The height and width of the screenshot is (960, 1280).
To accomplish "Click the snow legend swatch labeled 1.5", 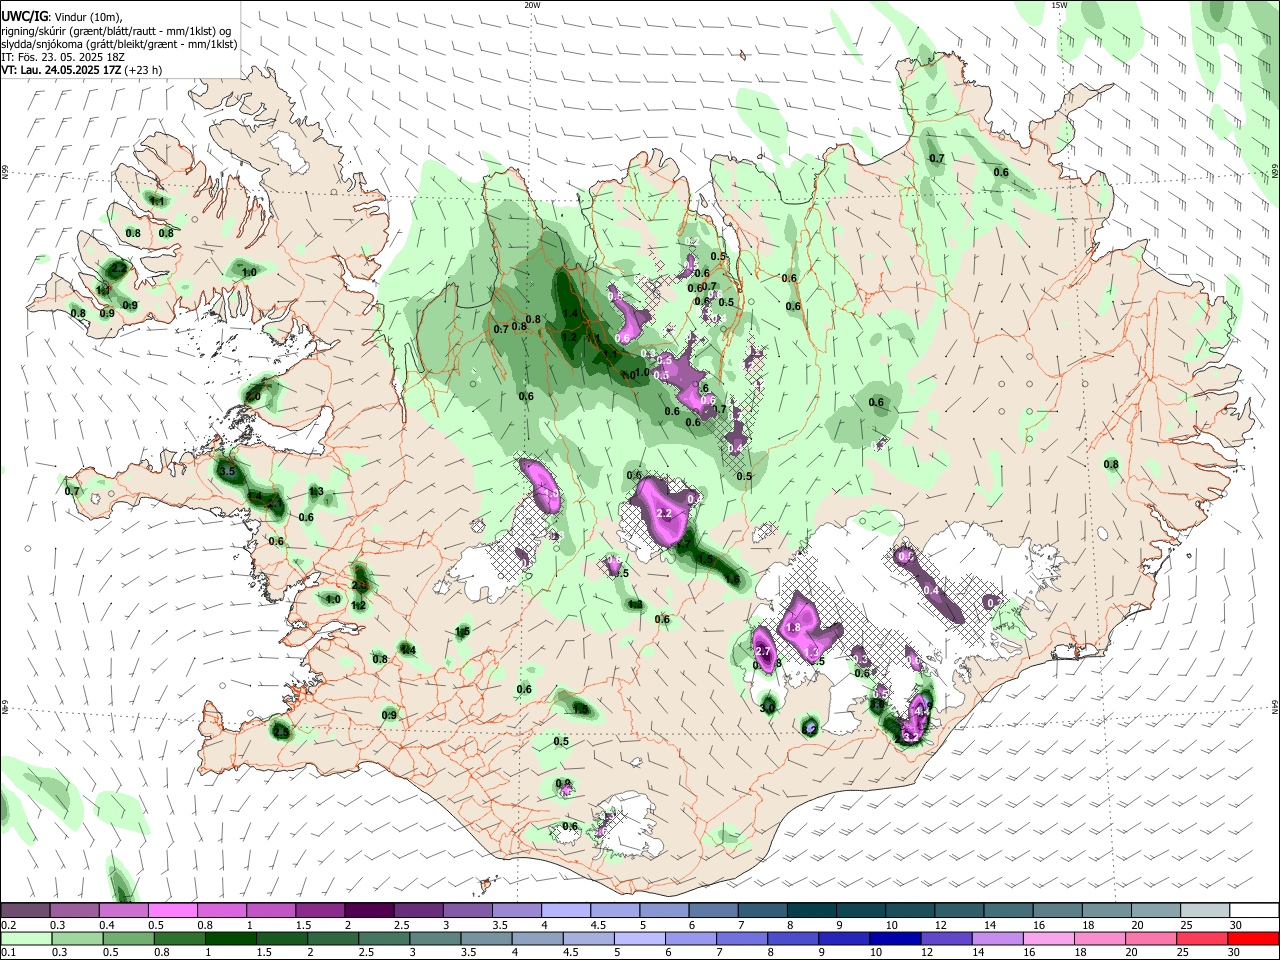I will click(319, 910).
